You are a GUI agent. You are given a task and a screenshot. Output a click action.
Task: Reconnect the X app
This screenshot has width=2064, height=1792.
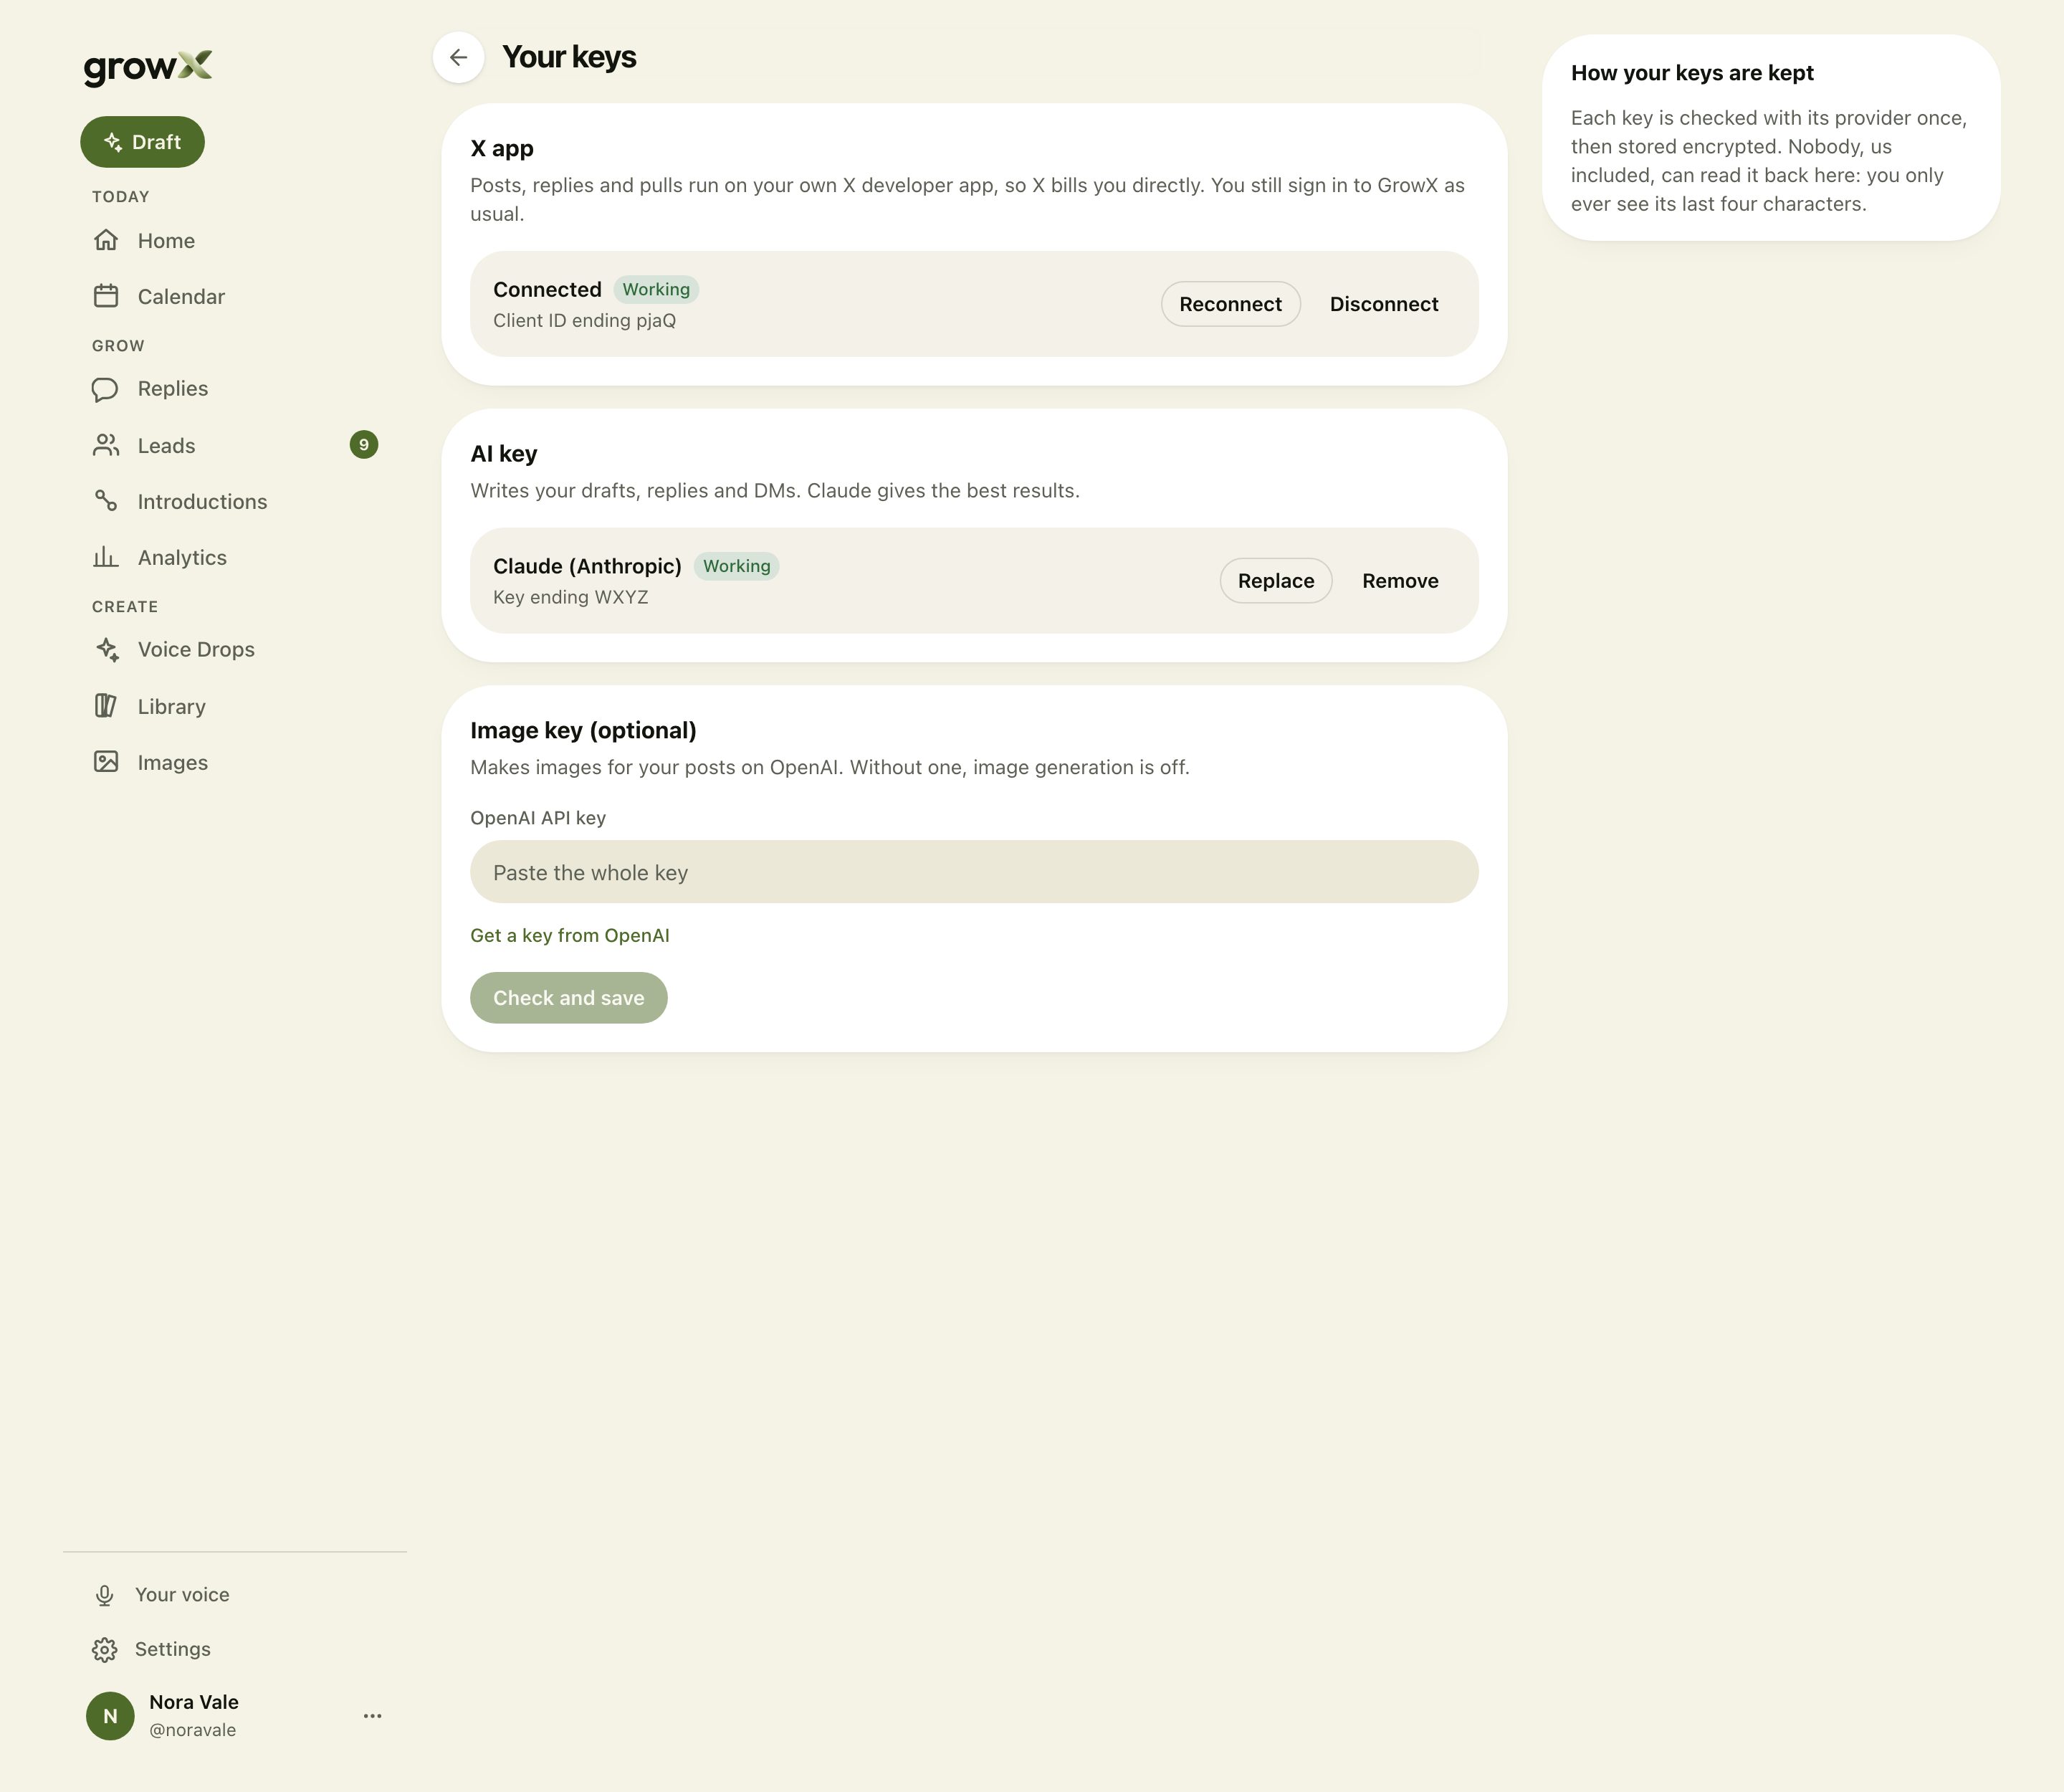pos(1230,304)
